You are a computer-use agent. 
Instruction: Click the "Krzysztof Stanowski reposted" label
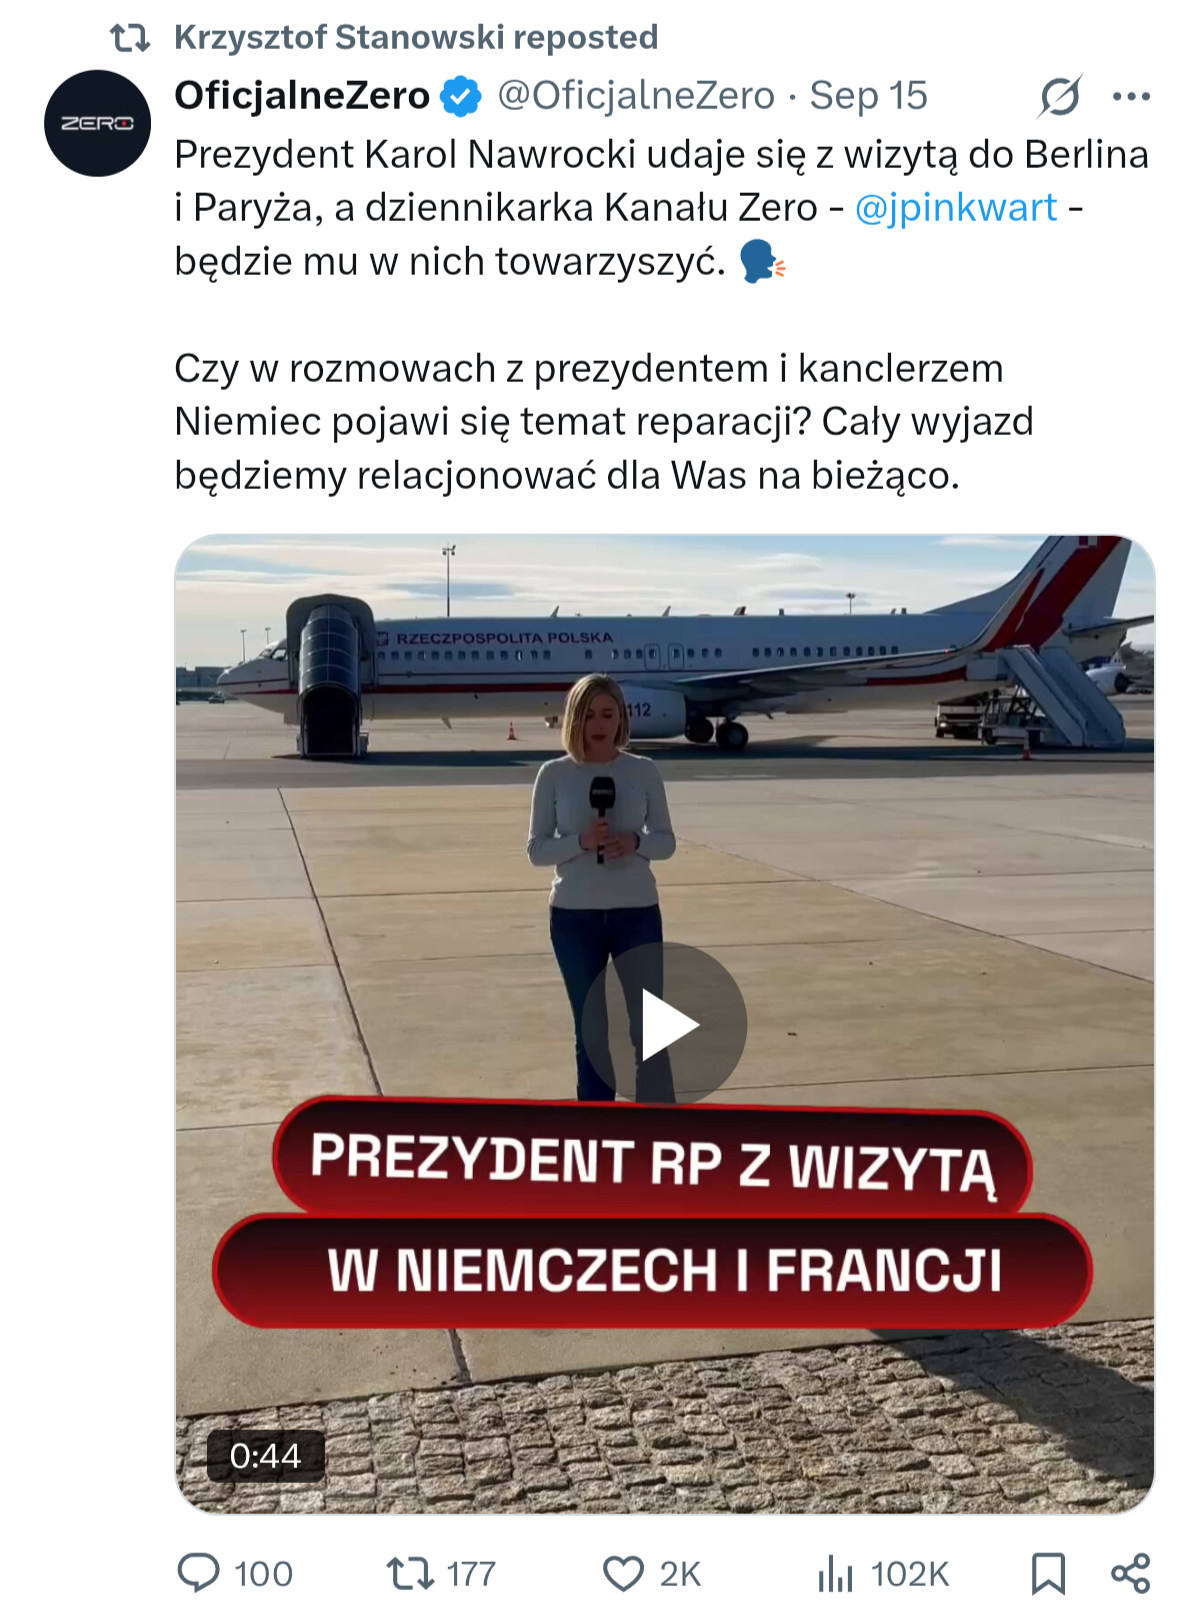tap(416, 37)
